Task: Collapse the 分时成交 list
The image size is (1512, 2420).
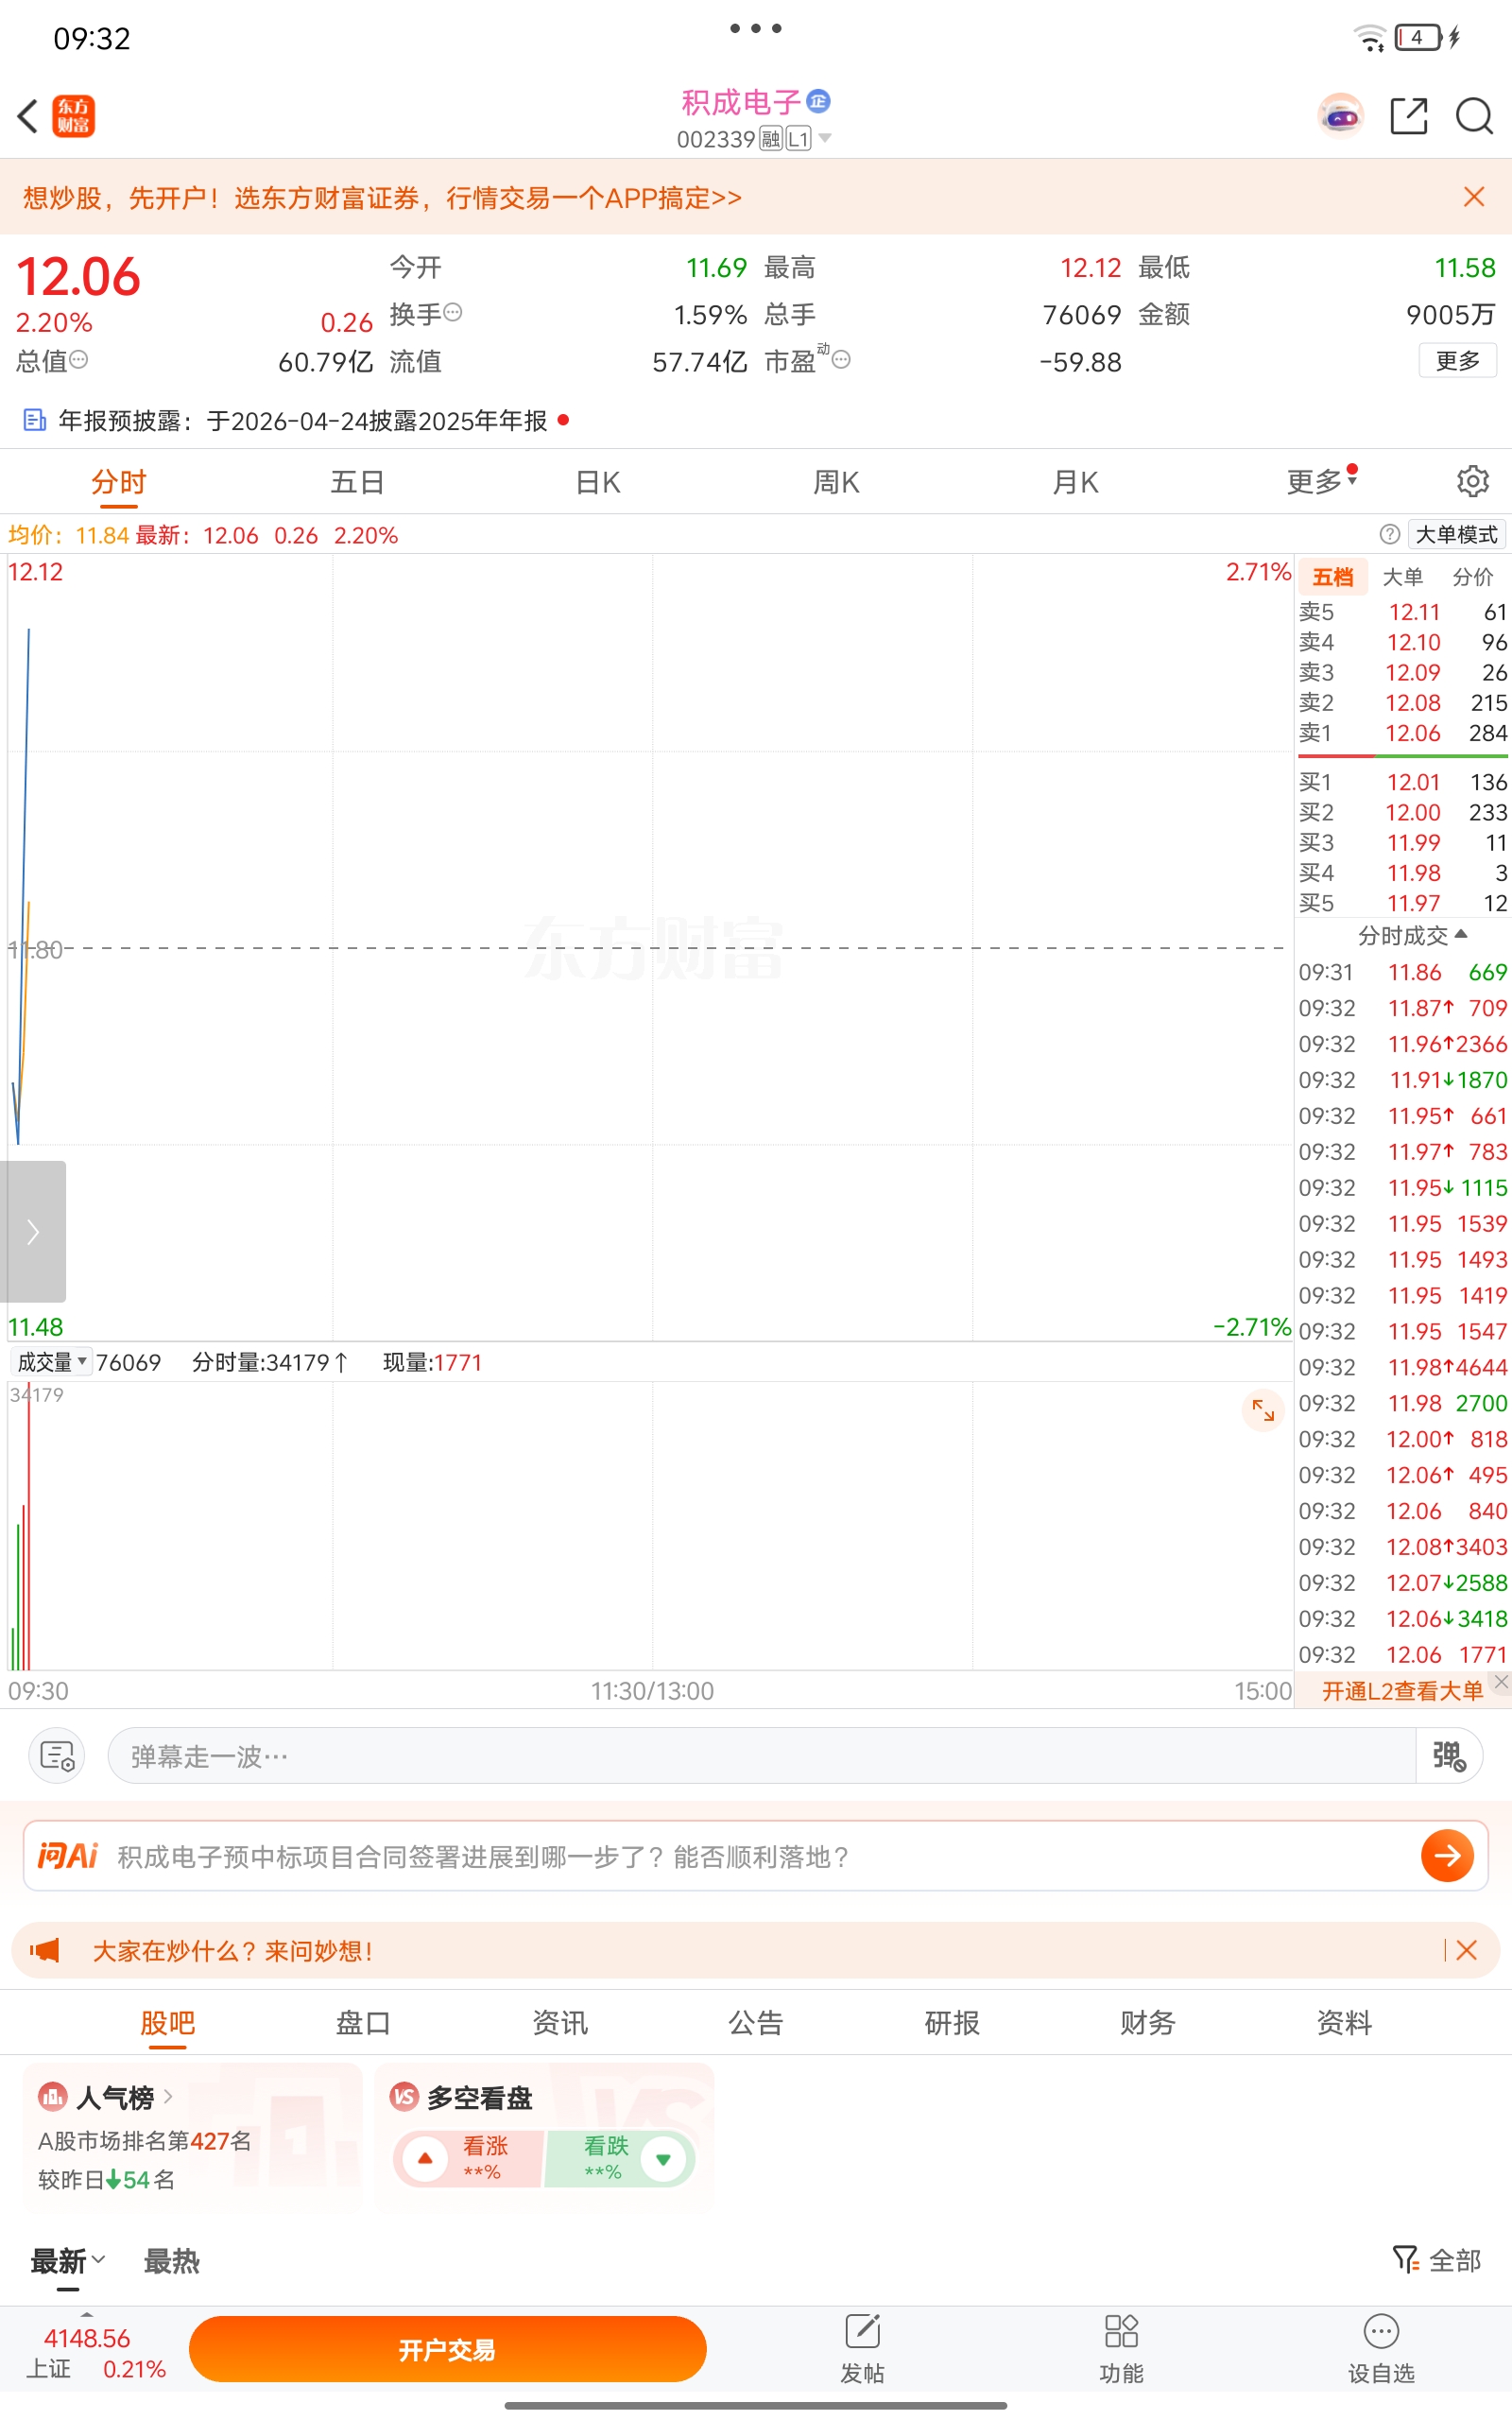Action: coord(1411,935)
